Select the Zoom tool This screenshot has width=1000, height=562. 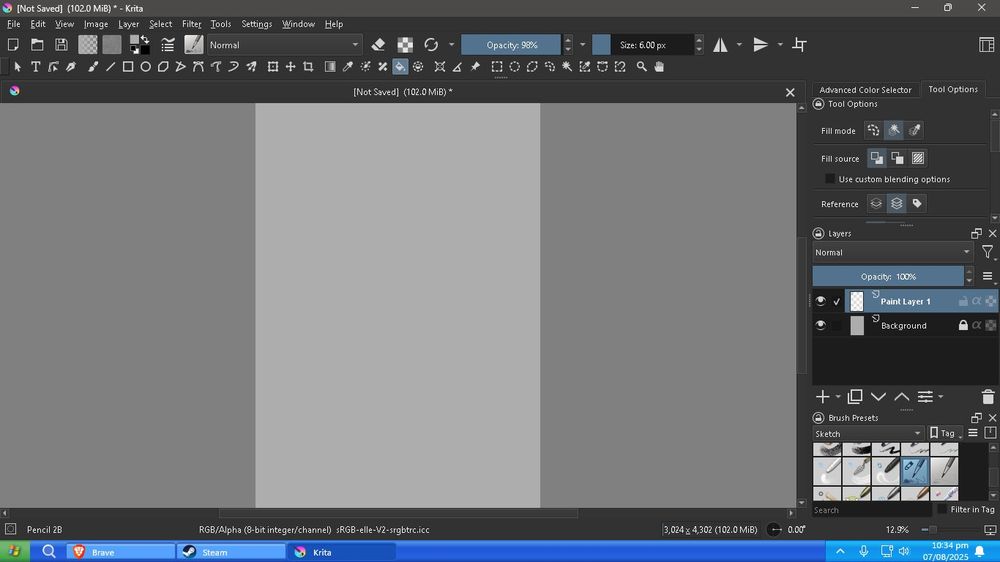point(642,66)
